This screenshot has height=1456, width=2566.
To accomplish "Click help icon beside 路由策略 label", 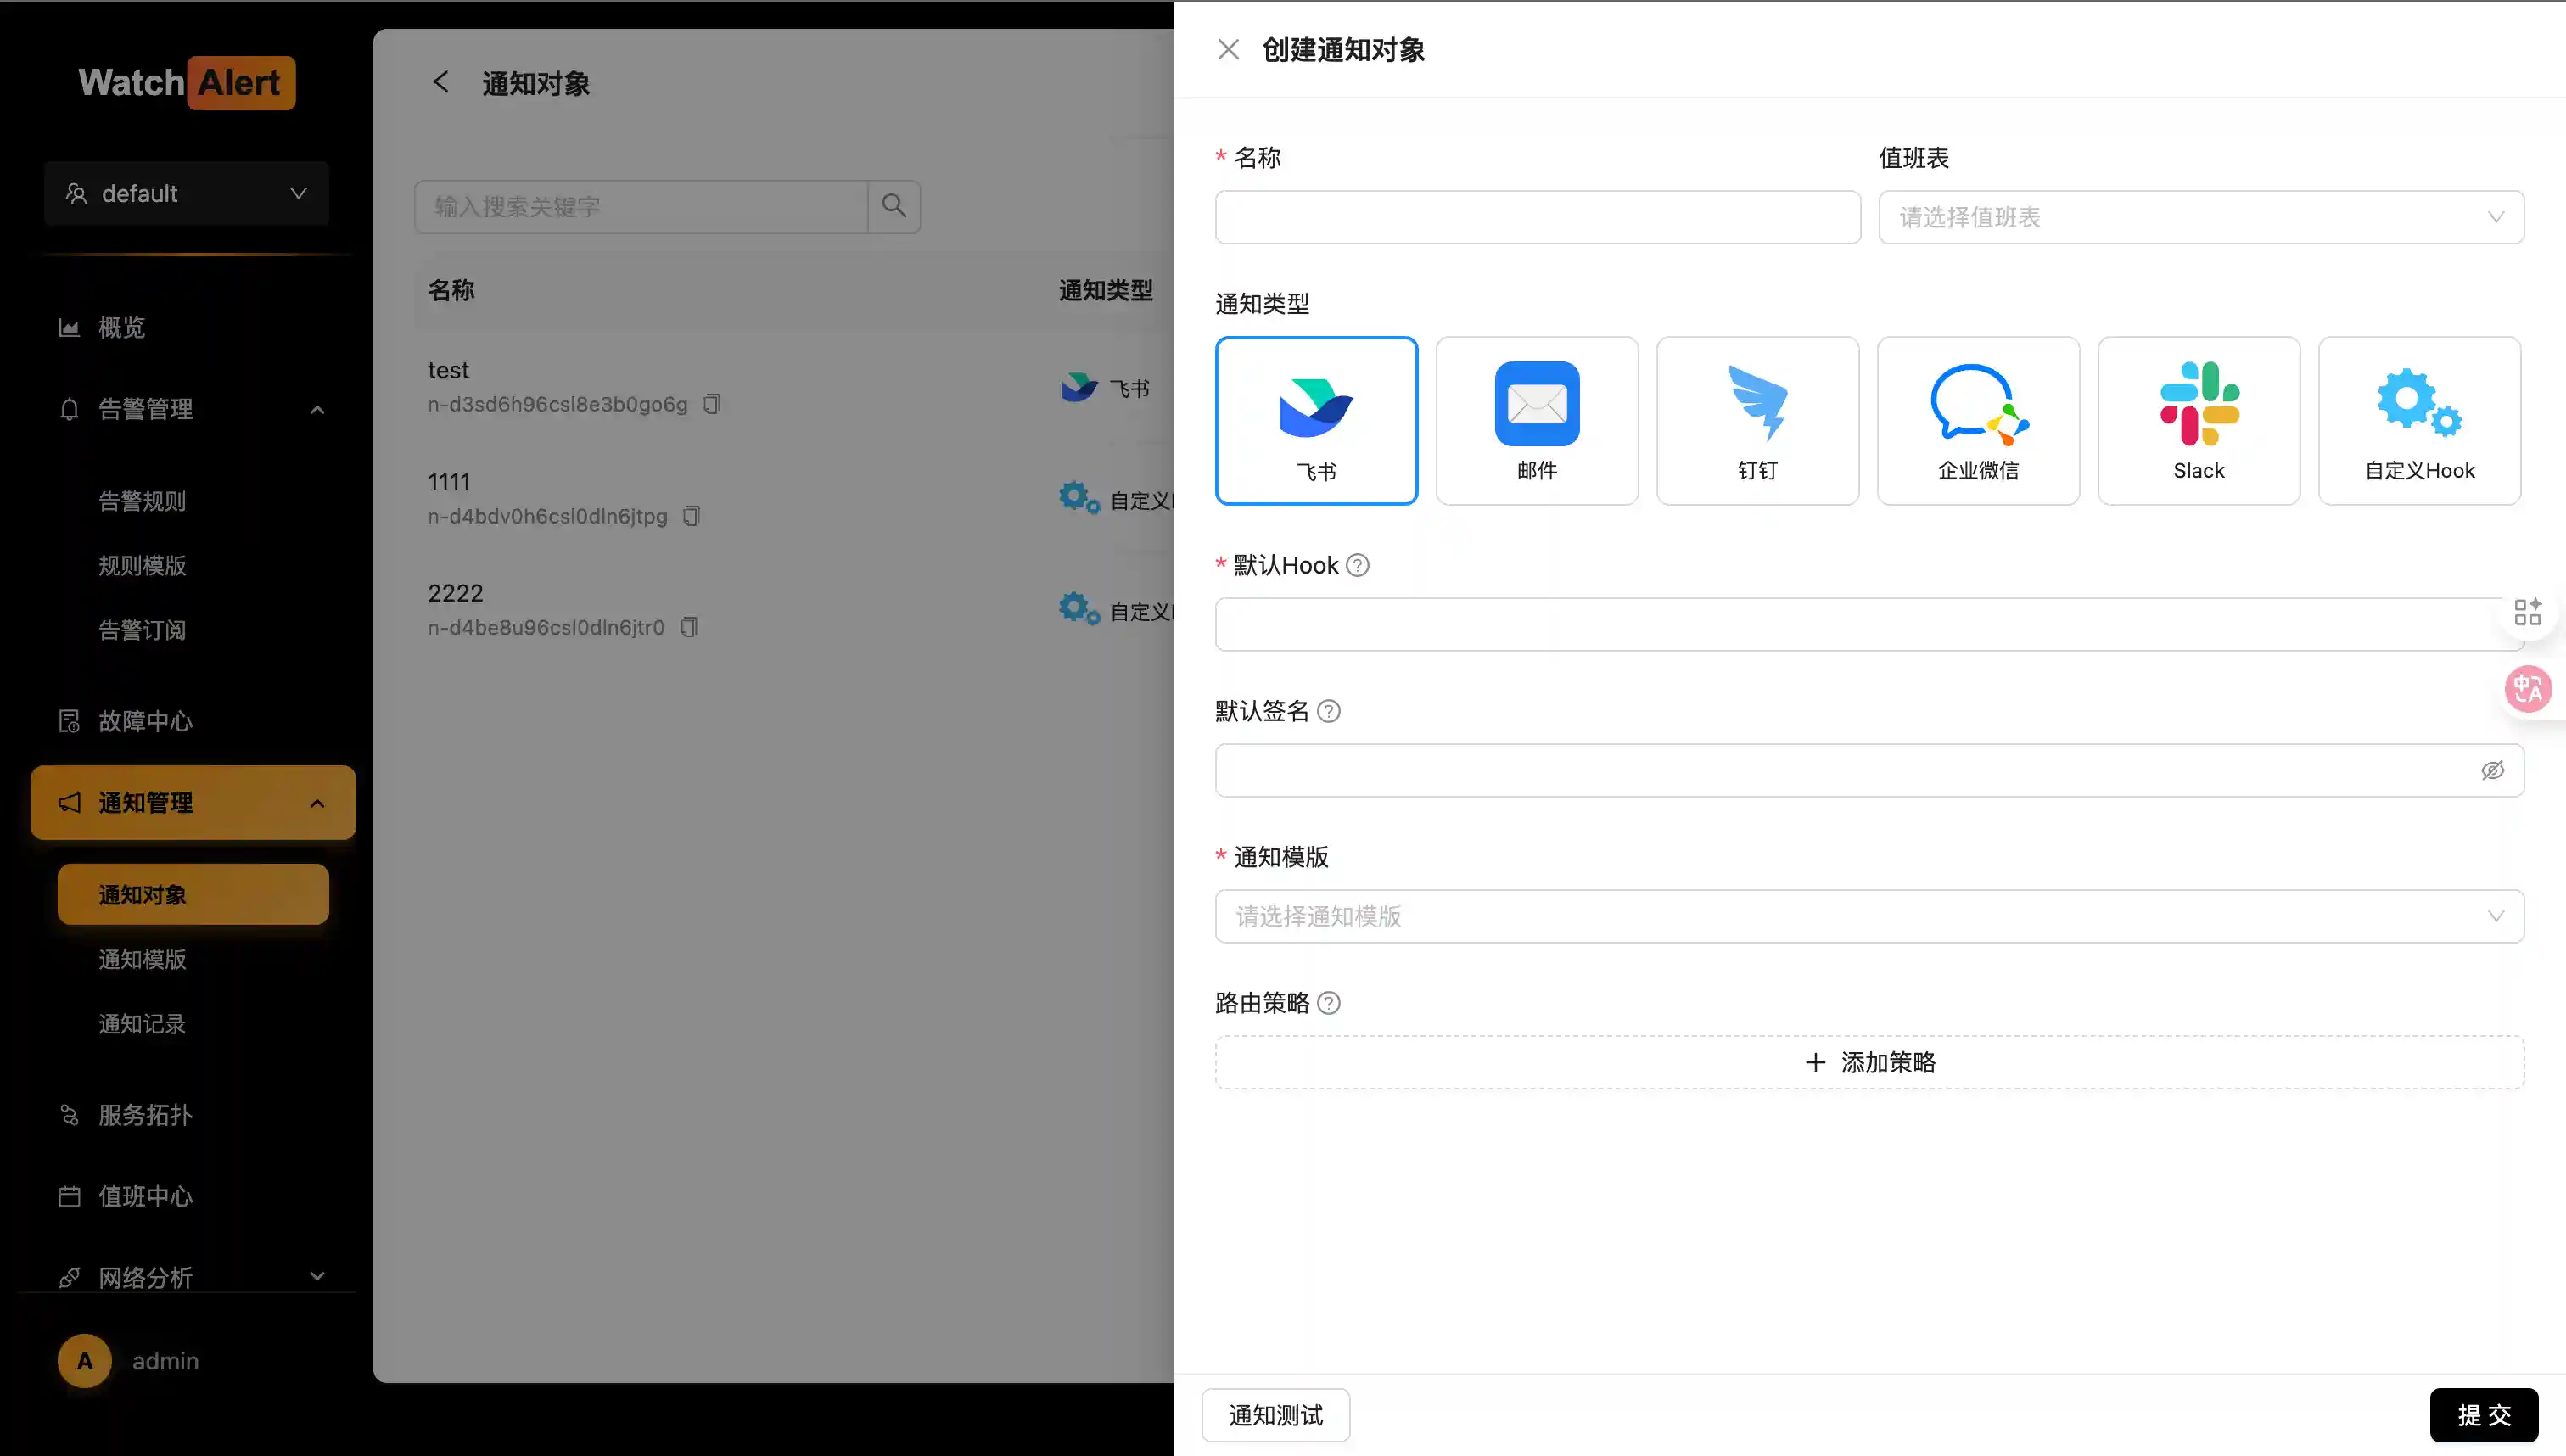I will [1328, 1003].
